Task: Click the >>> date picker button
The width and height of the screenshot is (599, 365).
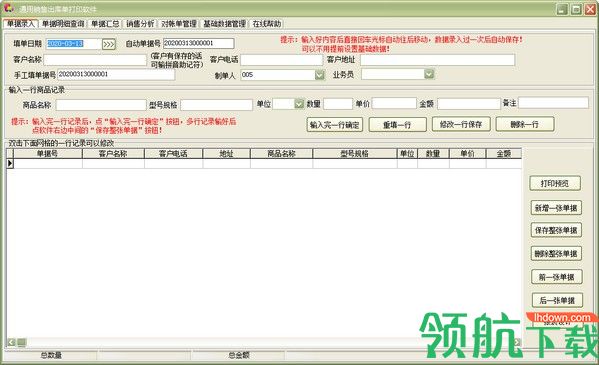Action: tap(109, 44)
